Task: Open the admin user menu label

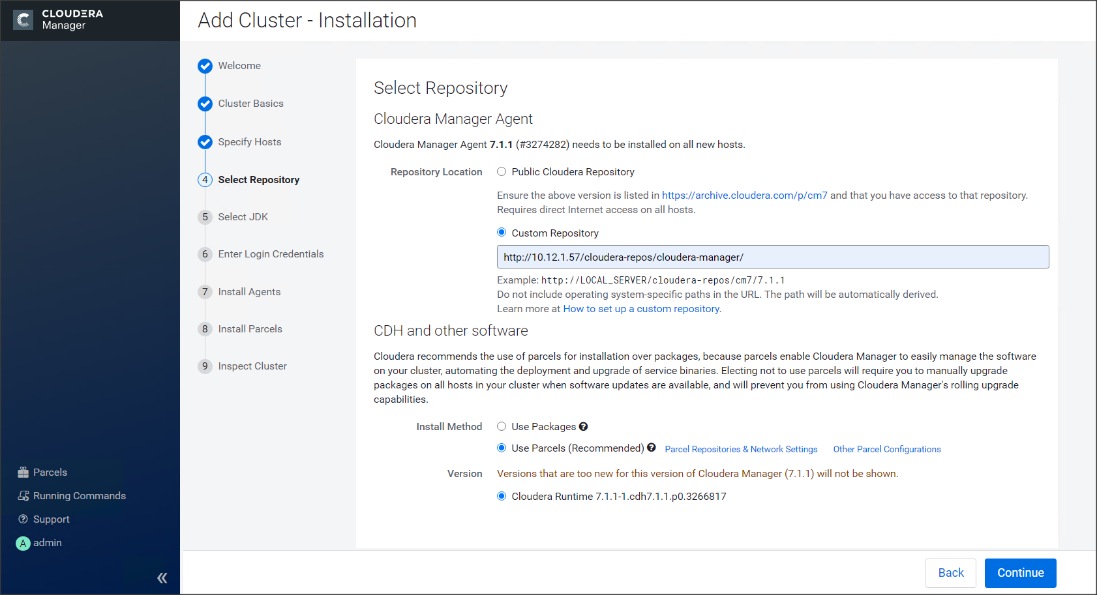Action: [48, 543]
